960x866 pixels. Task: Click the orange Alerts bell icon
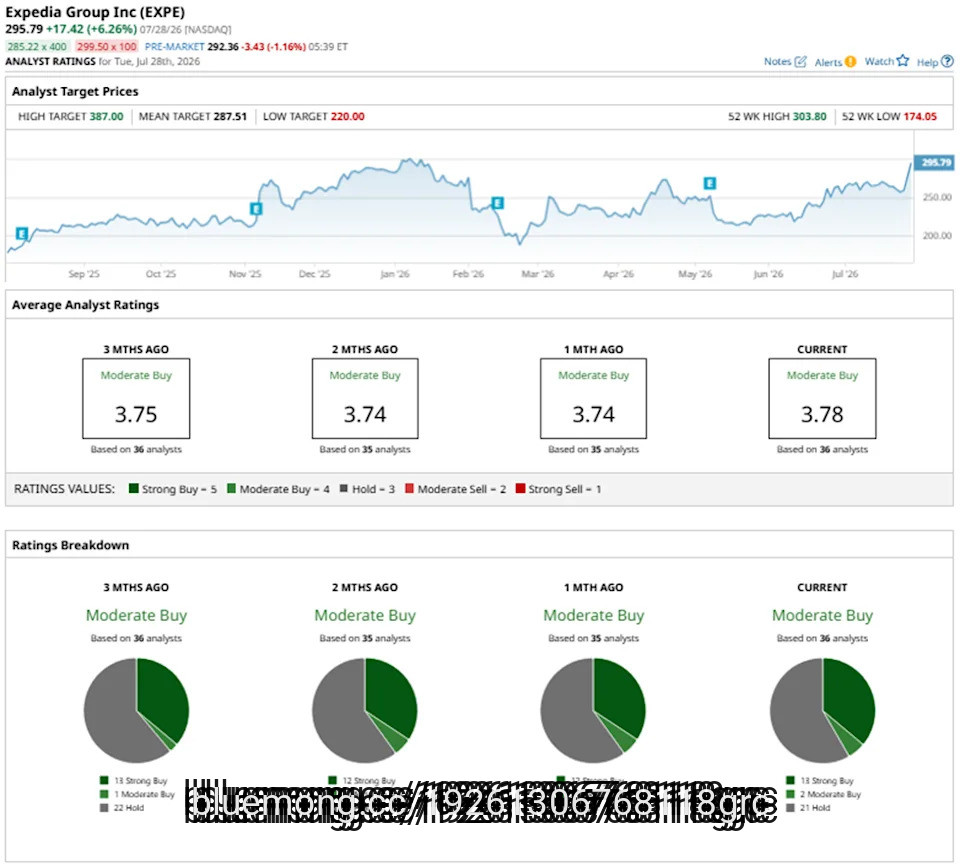[850, 61]
